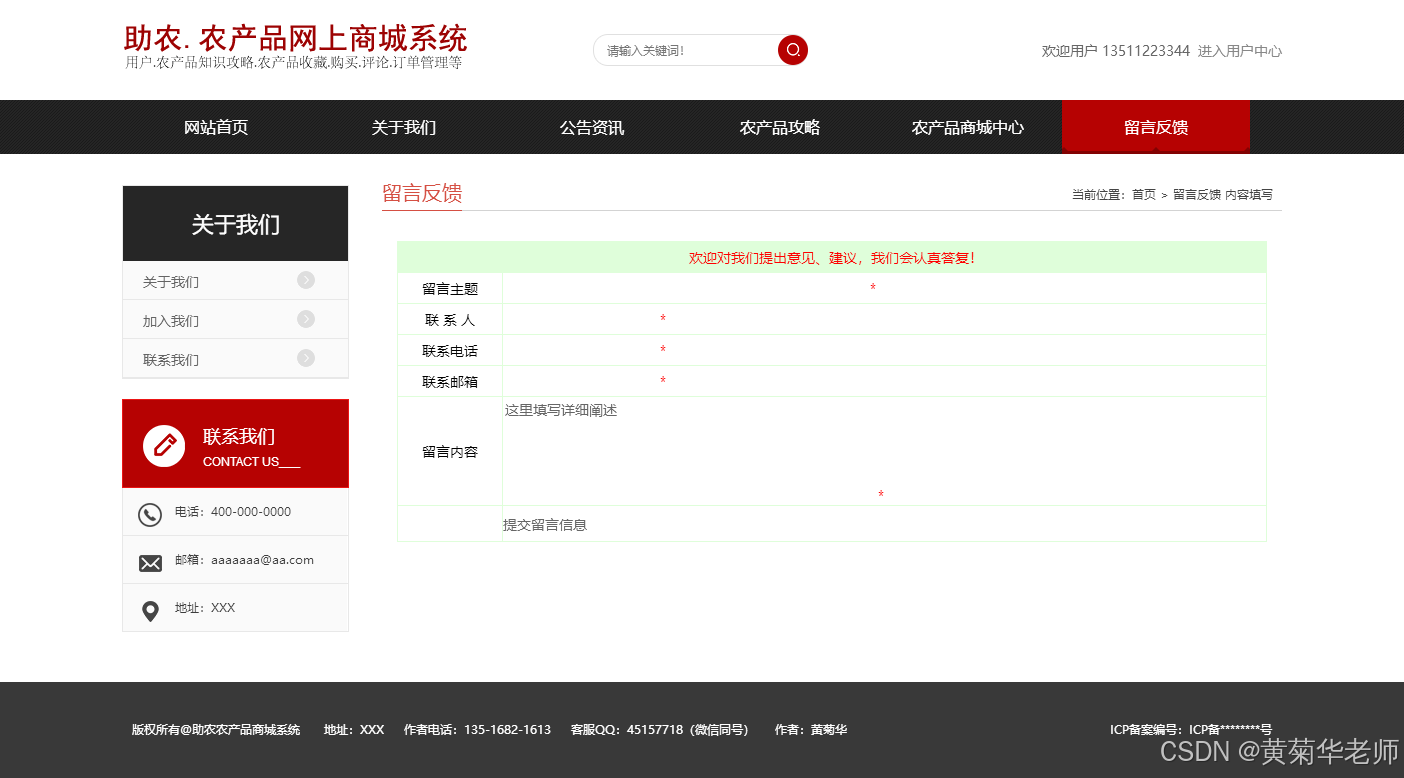Viewport: 1404px width, 778px height.
Task: Click the 联系邮箱 input field
Action: [x=580, y=382]
